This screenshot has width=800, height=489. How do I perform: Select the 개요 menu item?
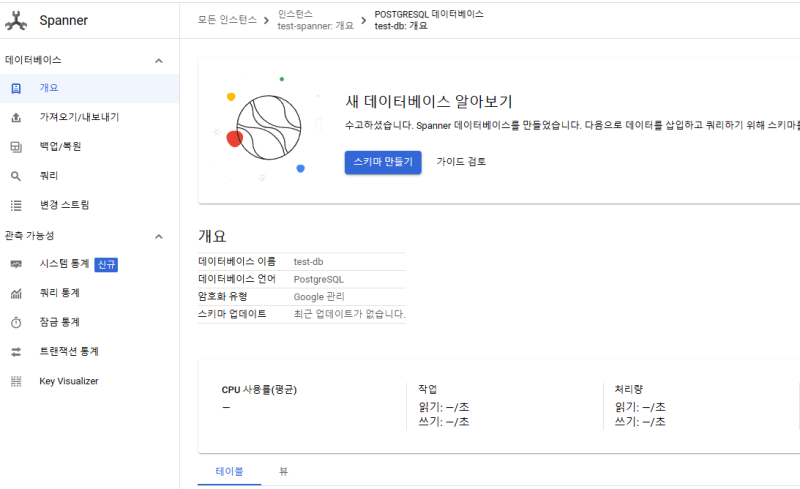89,88
